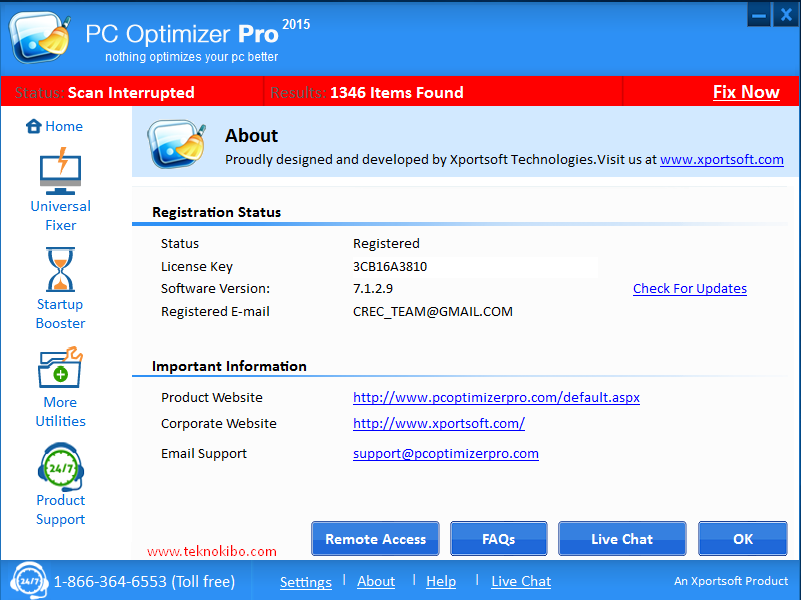
Task: Open www.xportsoft.com link in About header
Action: click(x=721, y=159)
